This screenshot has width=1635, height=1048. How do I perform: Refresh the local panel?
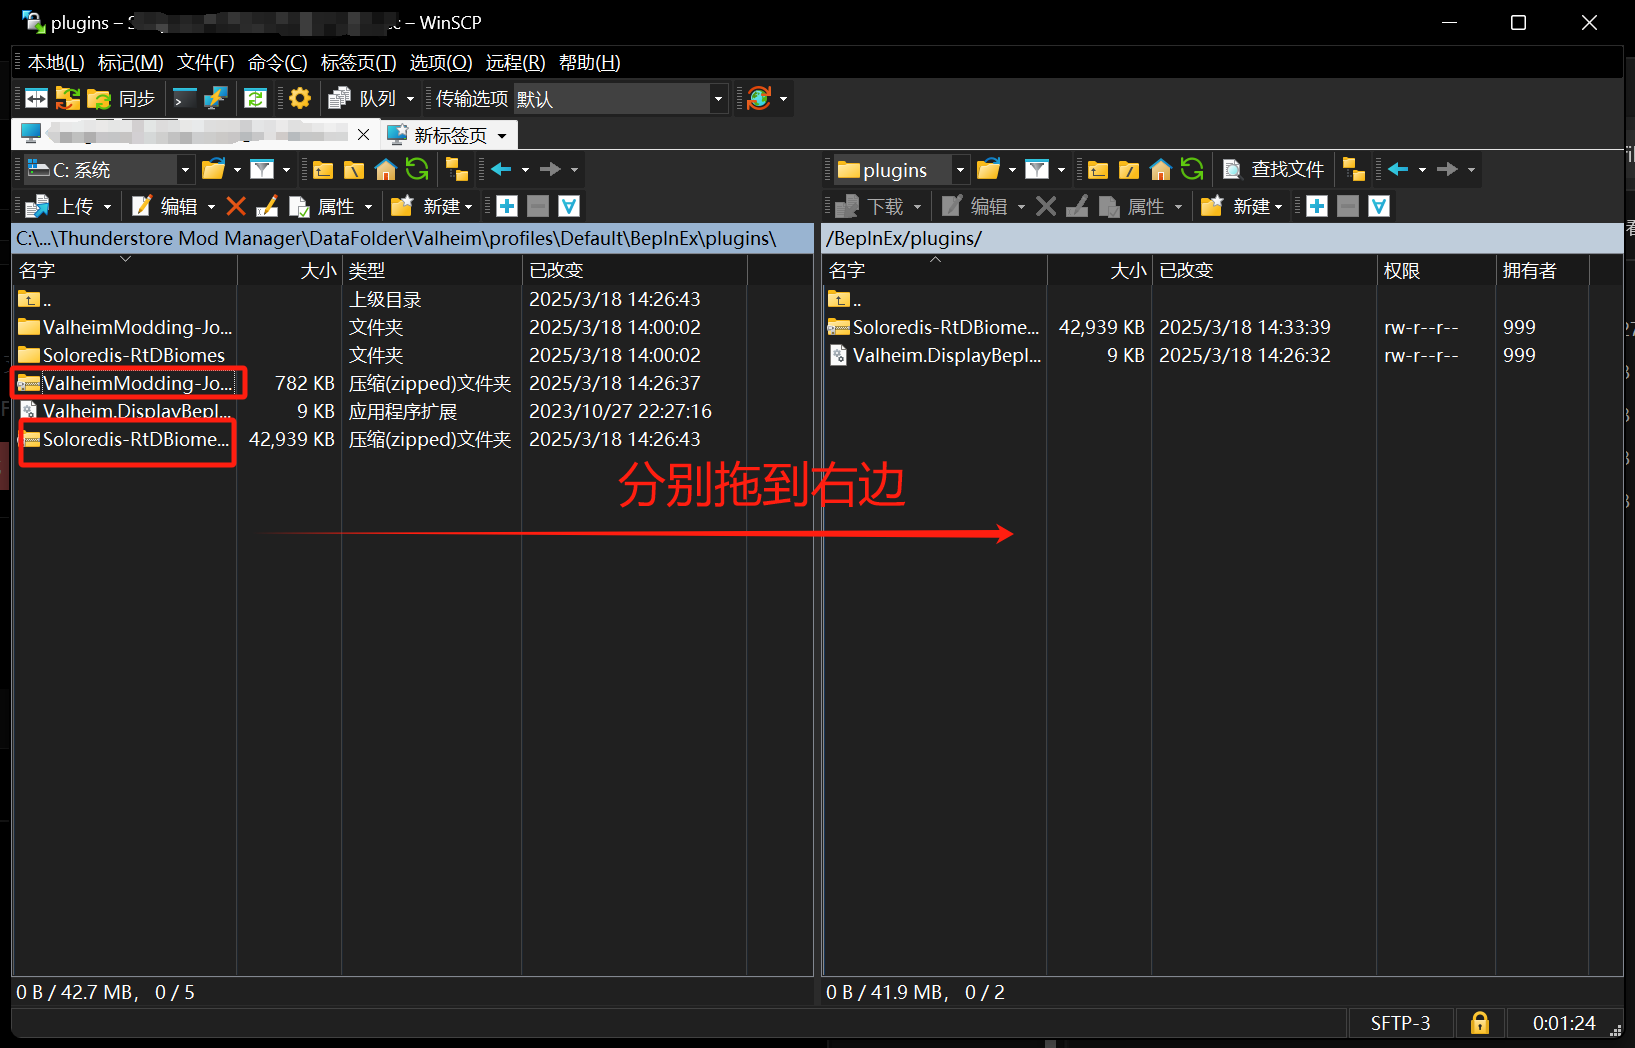point(417,170)
